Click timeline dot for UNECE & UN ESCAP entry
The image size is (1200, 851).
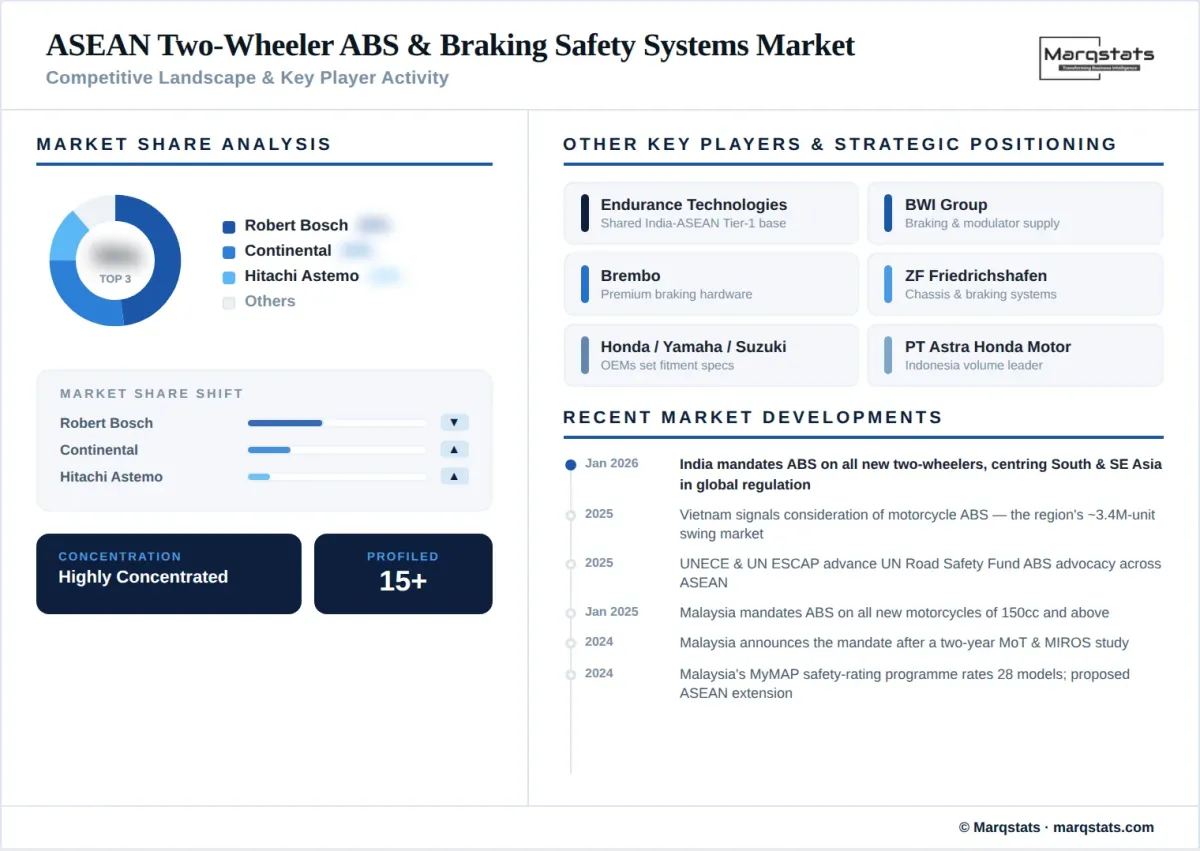570,564
